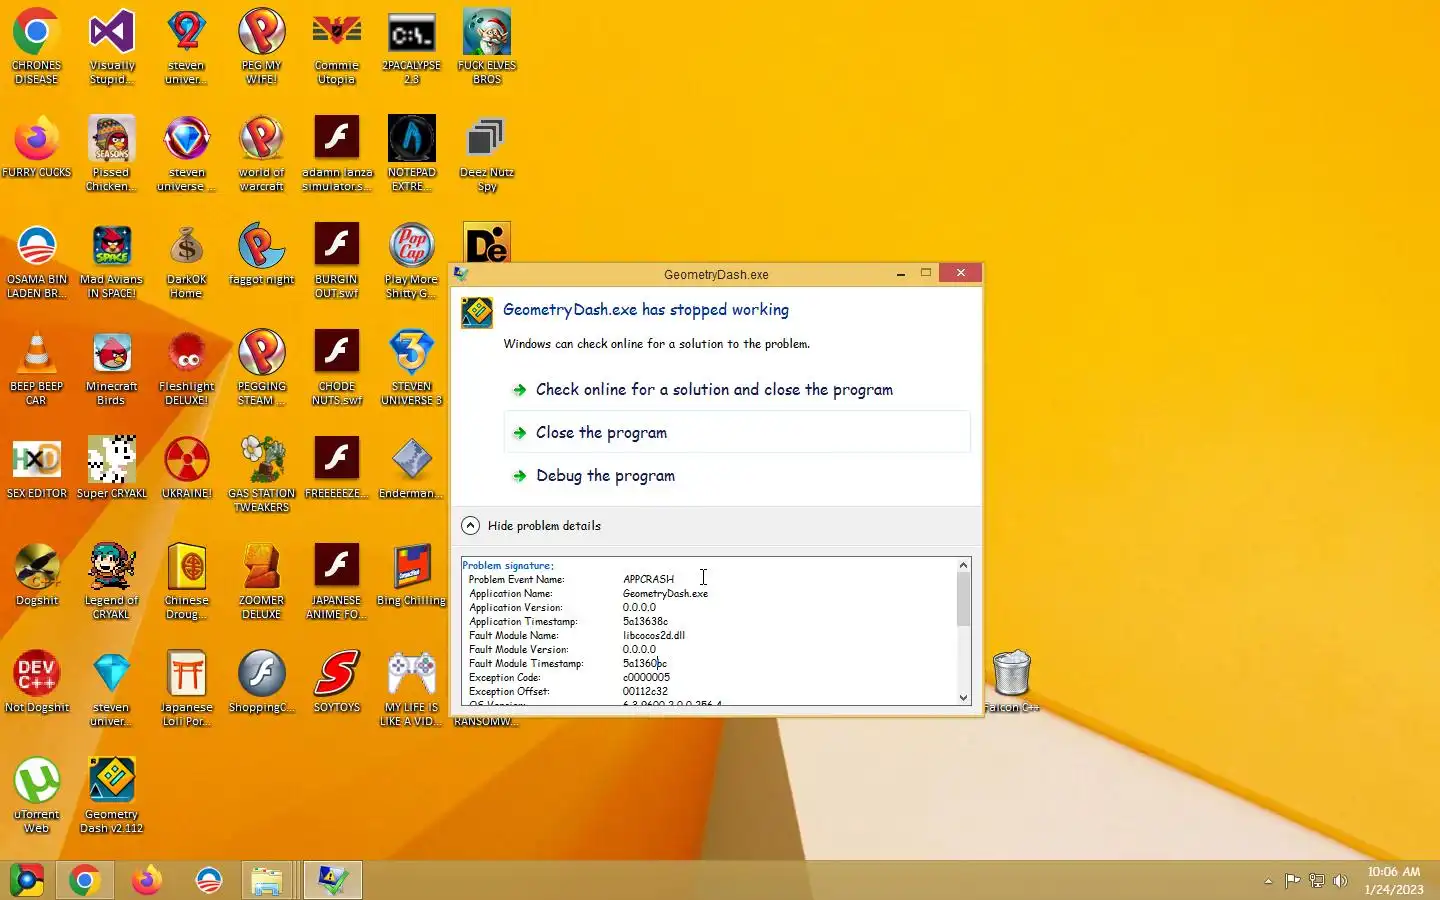
Task: Open Firefox from the taskbar
Action: (147, 880)
